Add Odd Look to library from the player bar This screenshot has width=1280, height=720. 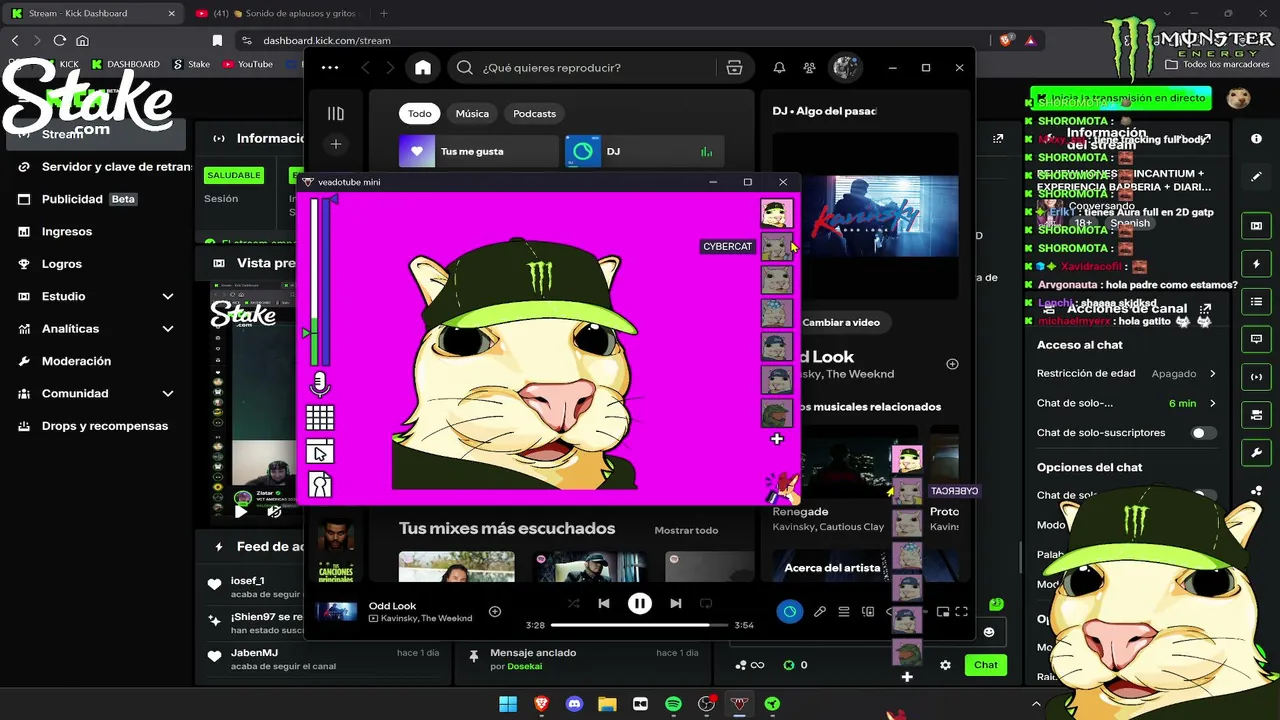click(495, 611)
